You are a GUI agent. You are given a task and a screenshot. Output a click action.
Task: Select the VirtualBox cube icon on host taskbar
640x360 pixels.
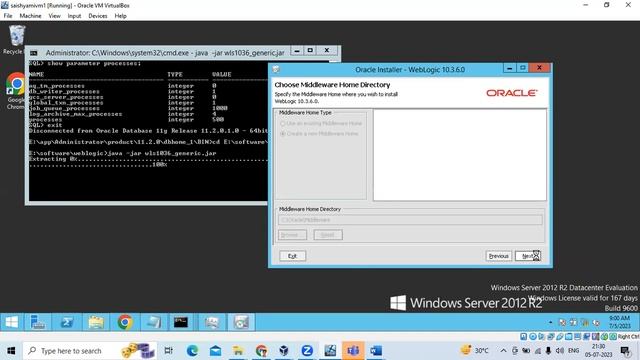284,351
